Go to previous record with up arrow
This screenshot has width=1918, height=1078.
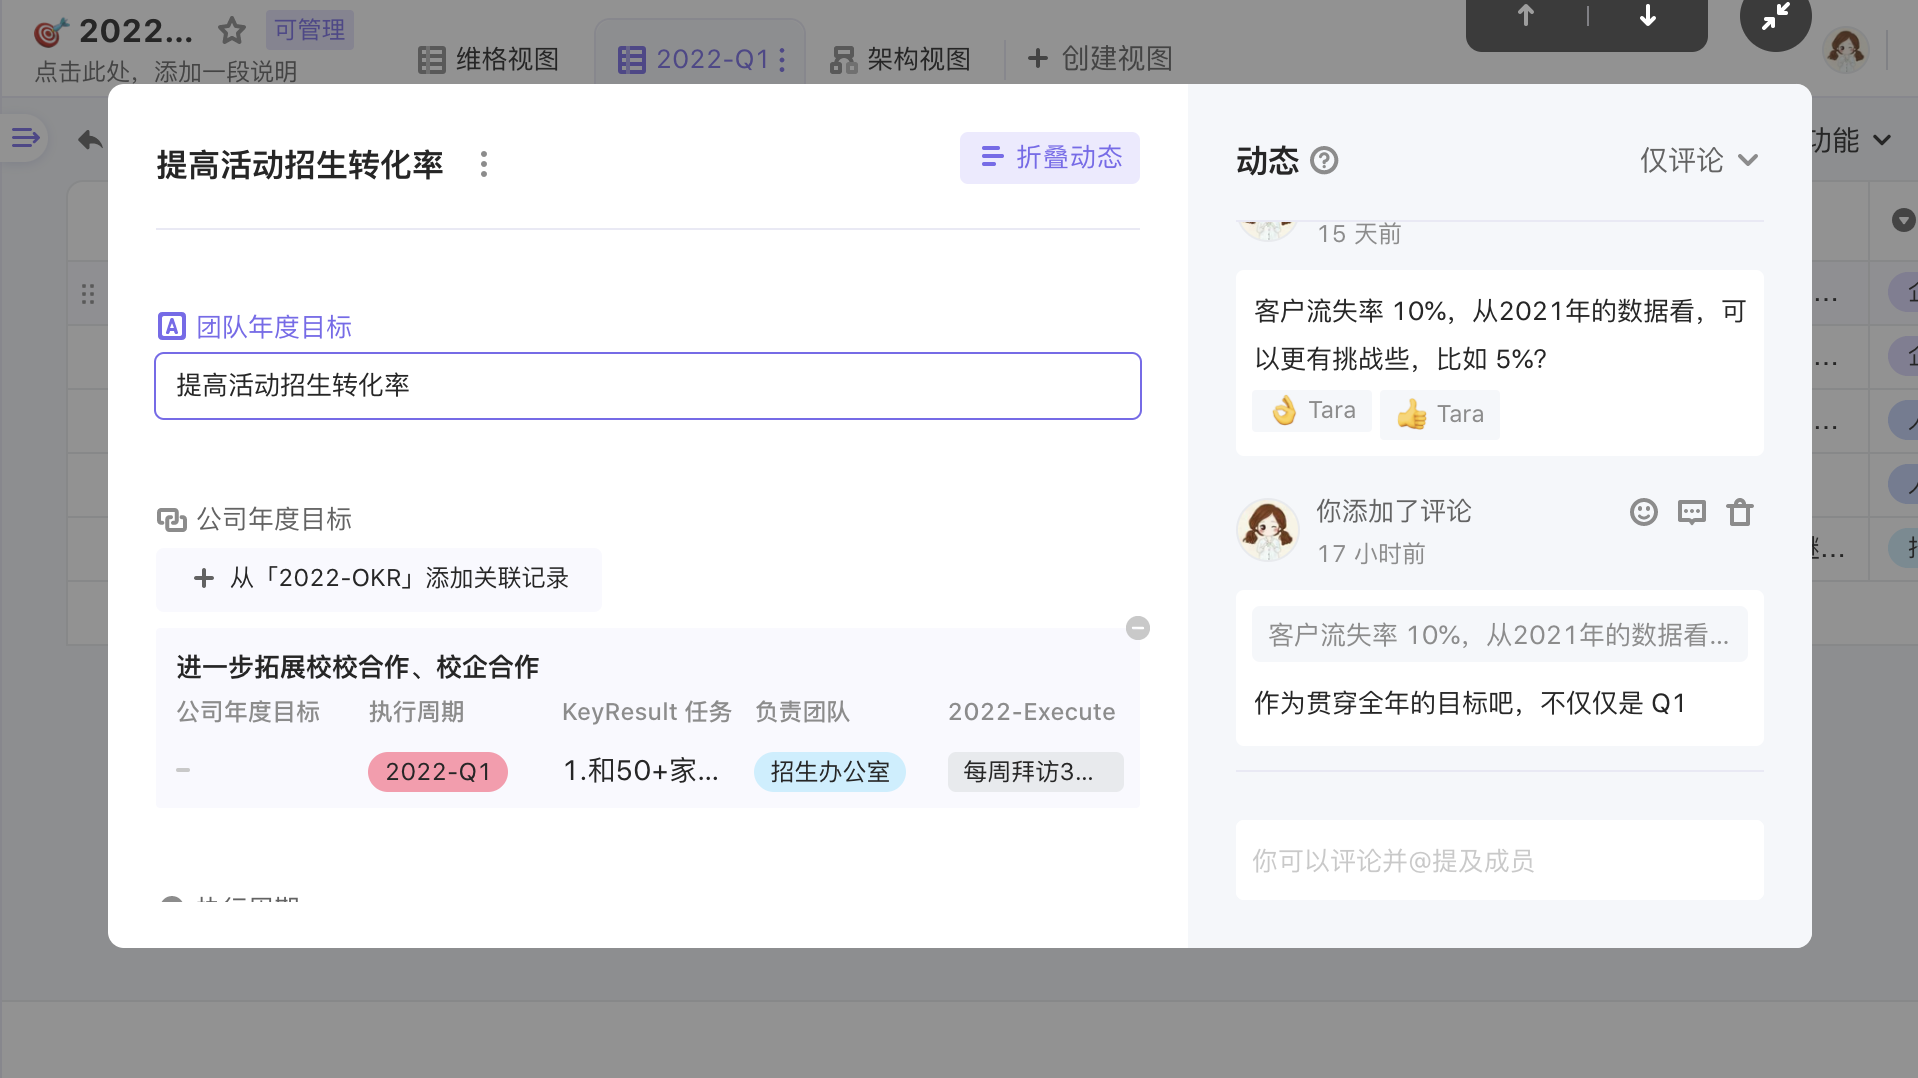click(x=1525, y=16)
